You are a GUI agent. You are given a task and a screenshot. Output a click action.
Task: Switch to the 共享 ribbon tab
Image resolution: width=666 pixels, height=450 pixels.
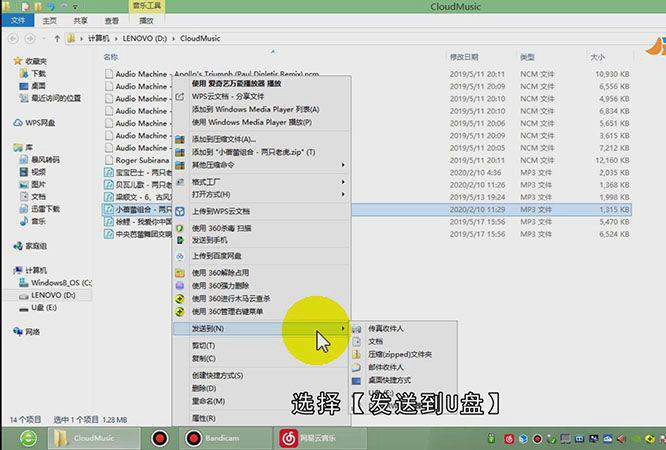[80, 20]
